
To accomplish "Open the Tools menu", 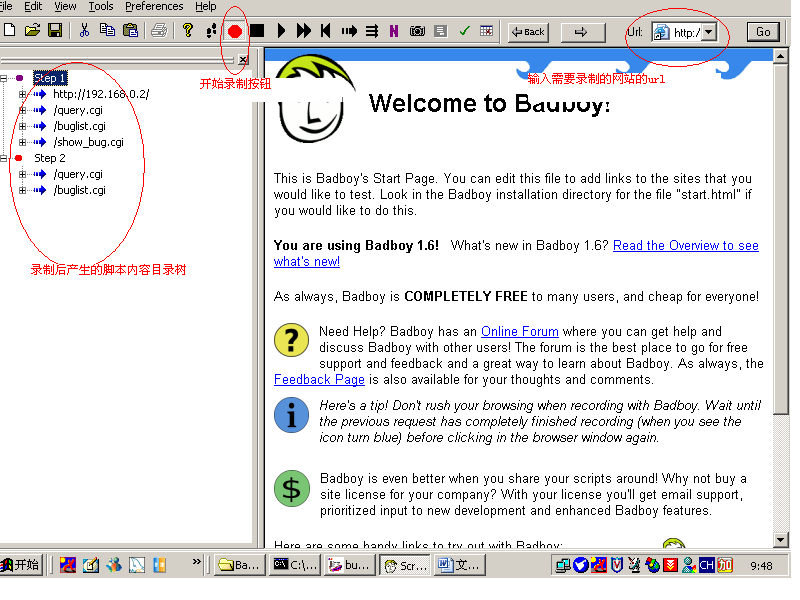I will [x=101, y=7].
